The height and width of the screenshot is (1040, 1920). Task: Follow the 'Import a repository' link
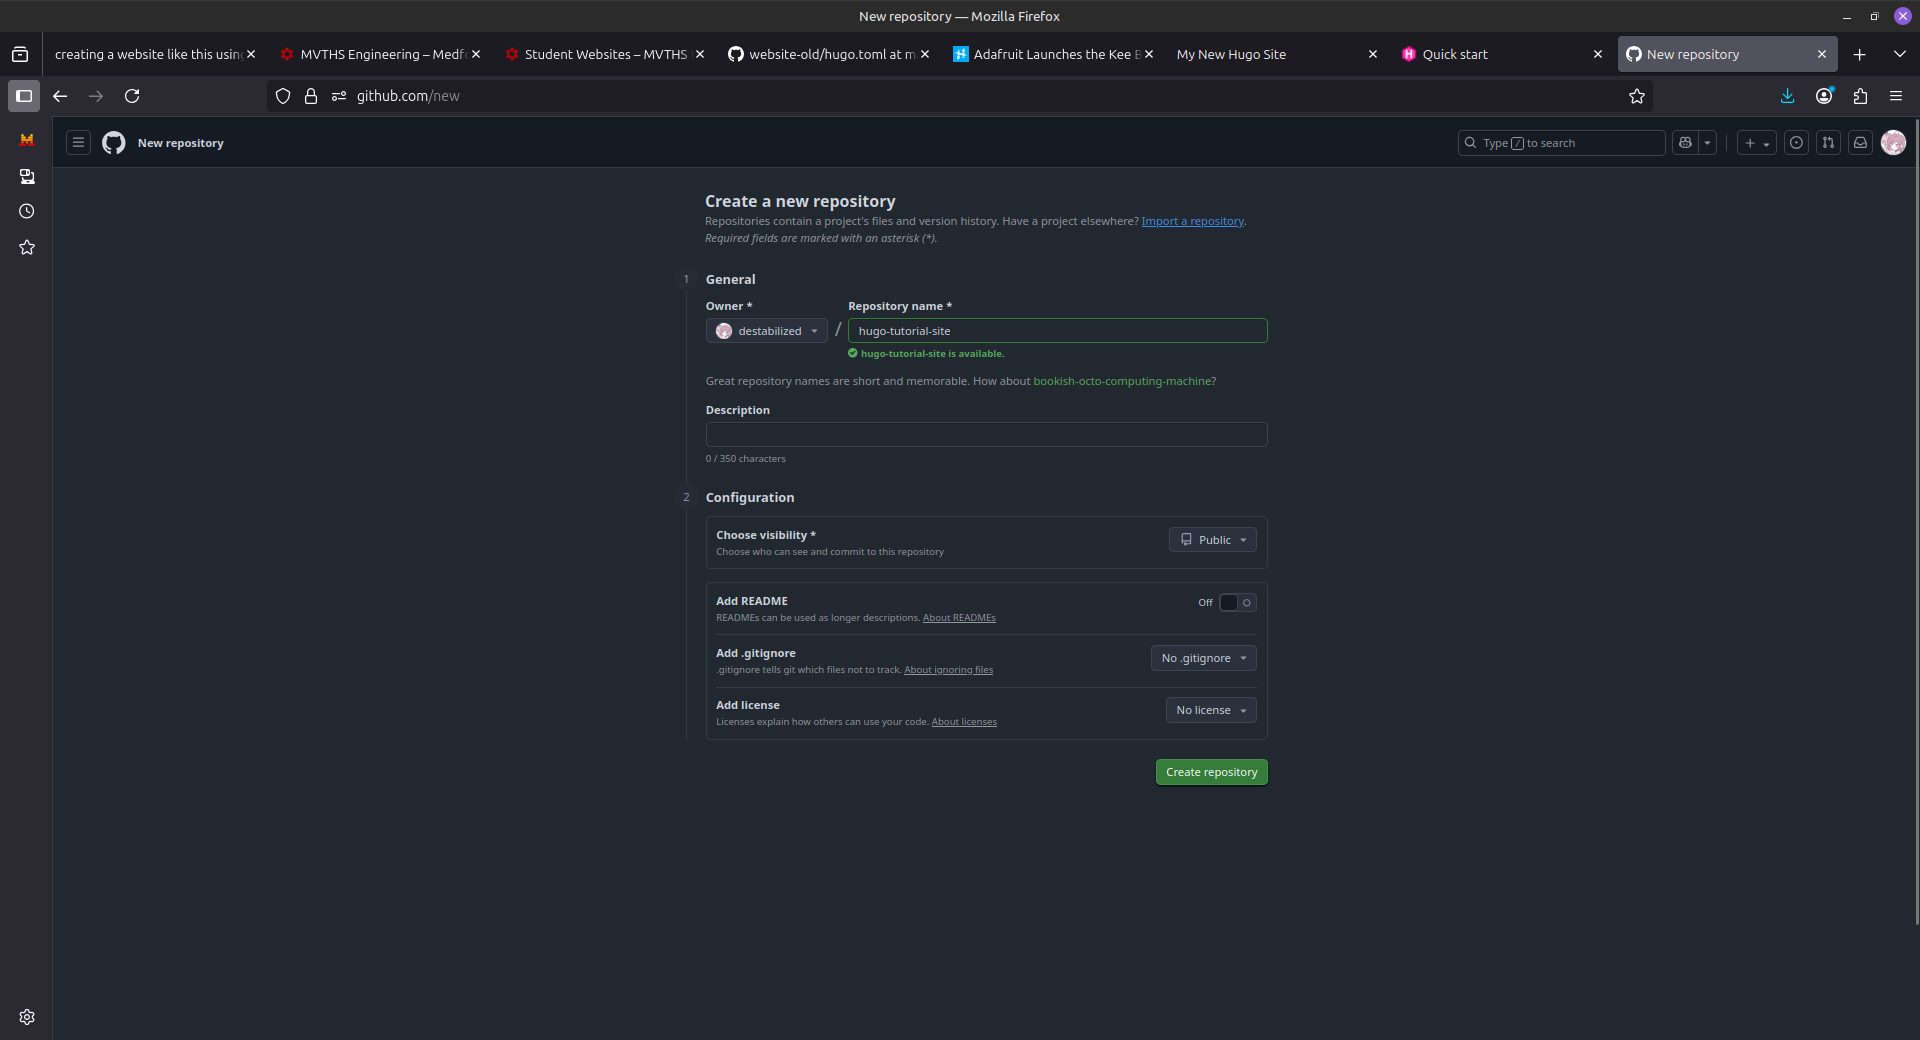[x=1192, y=221]
